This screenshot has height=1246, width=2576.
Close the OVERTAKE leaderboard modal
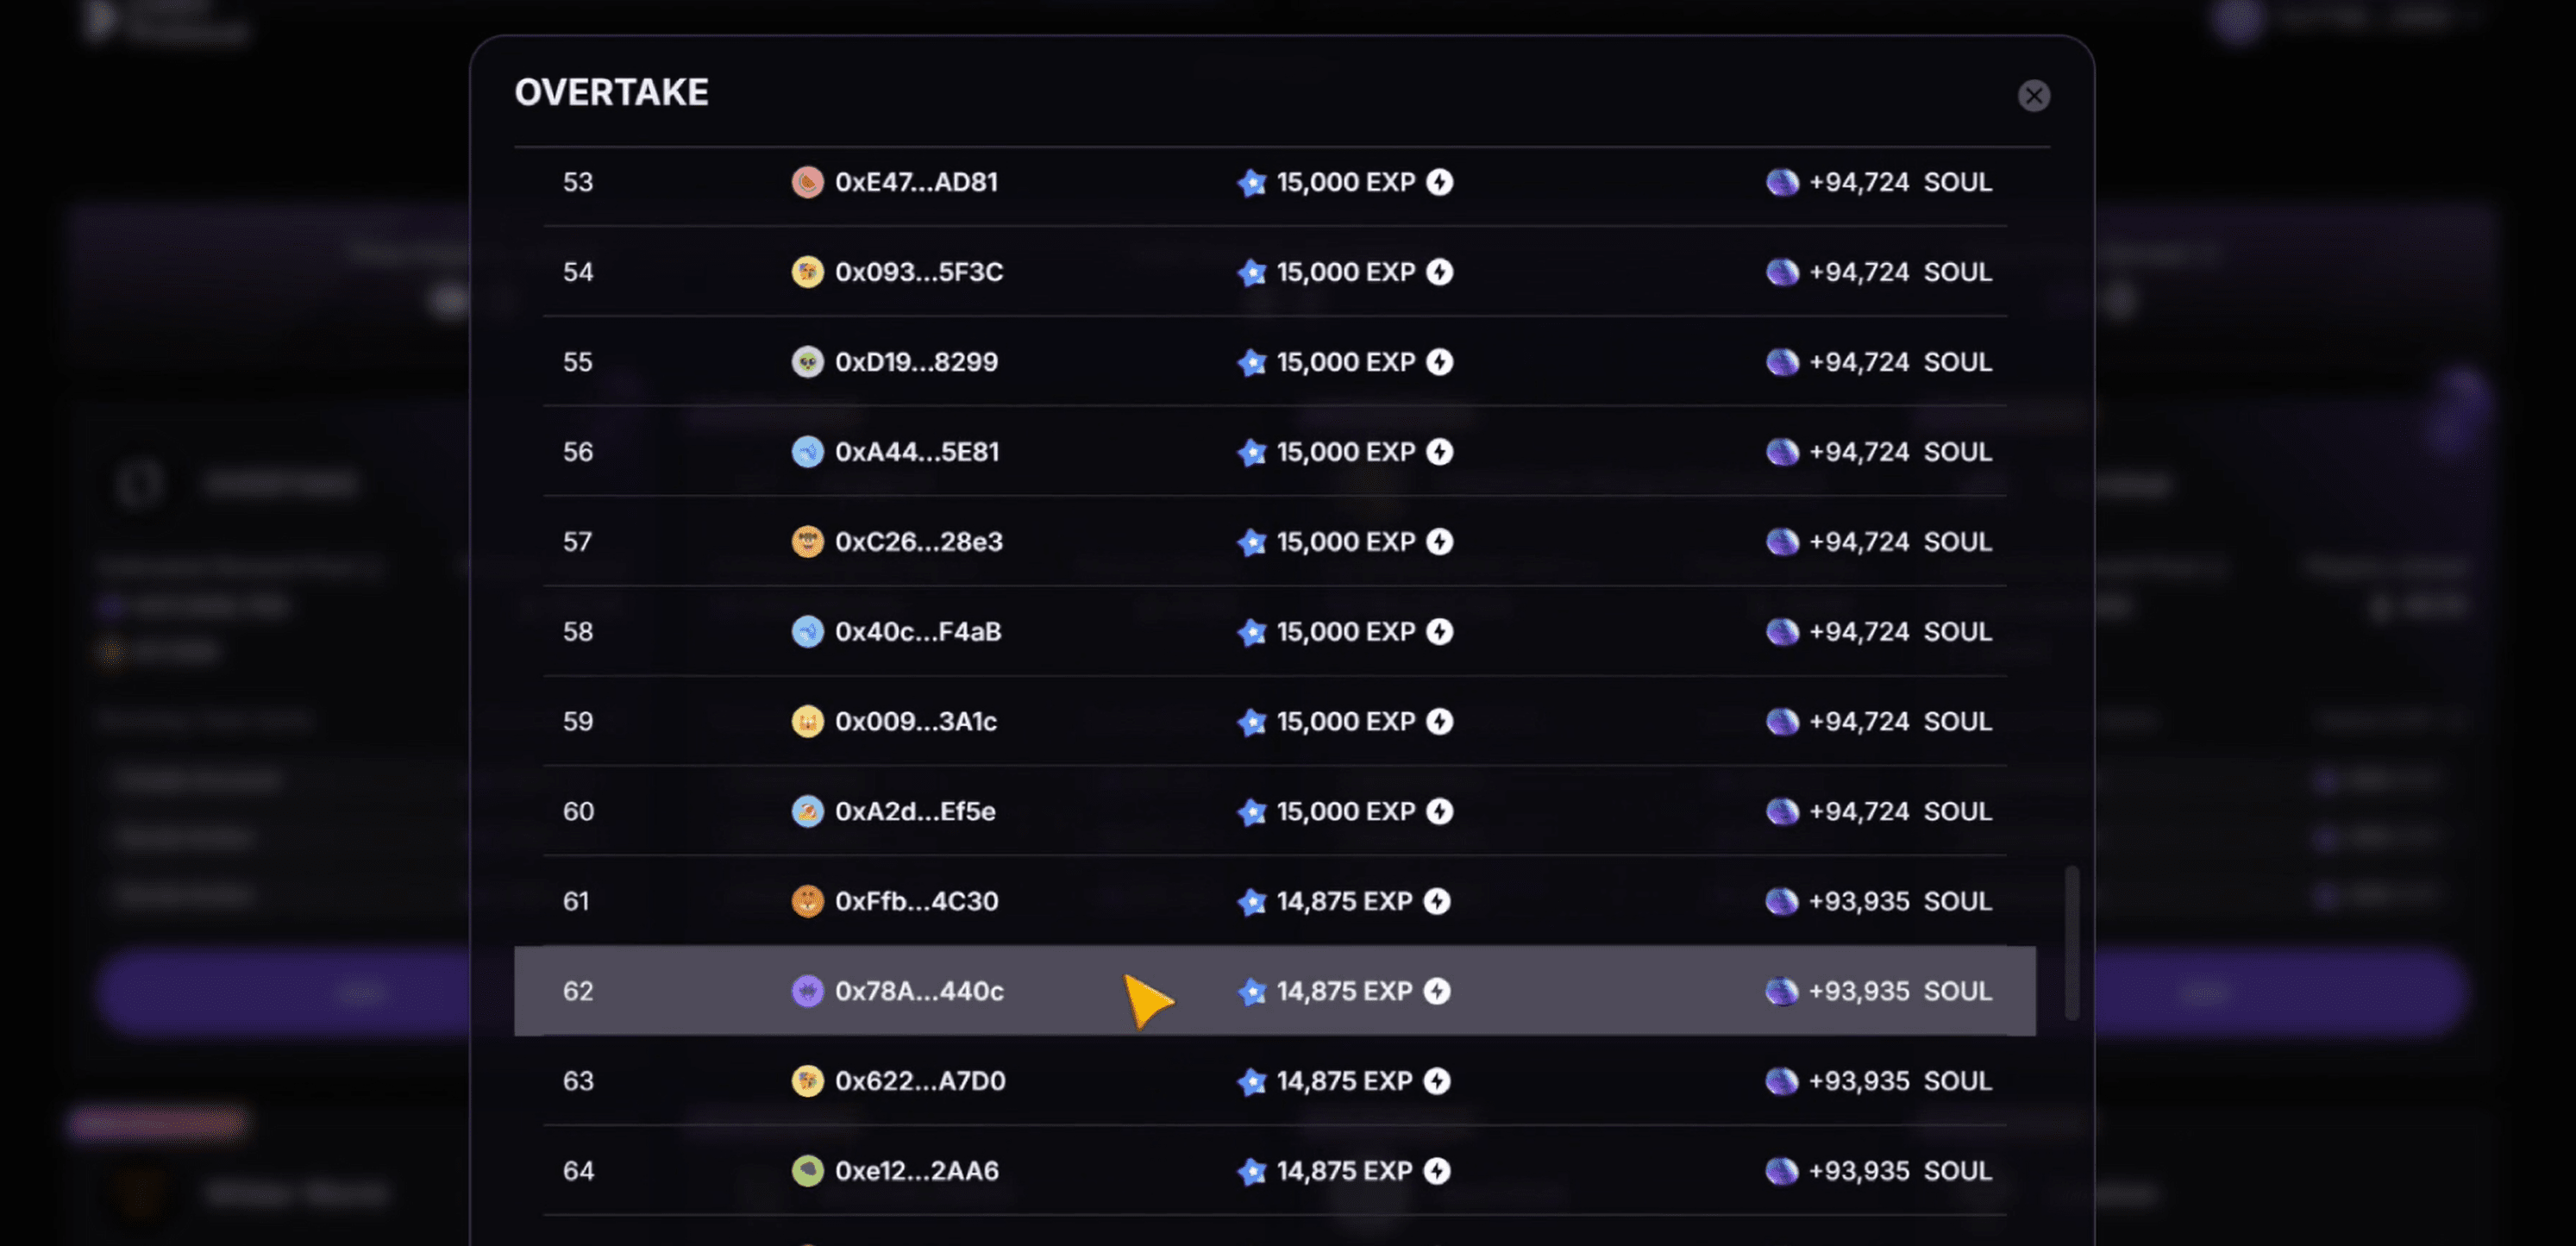2033,96
